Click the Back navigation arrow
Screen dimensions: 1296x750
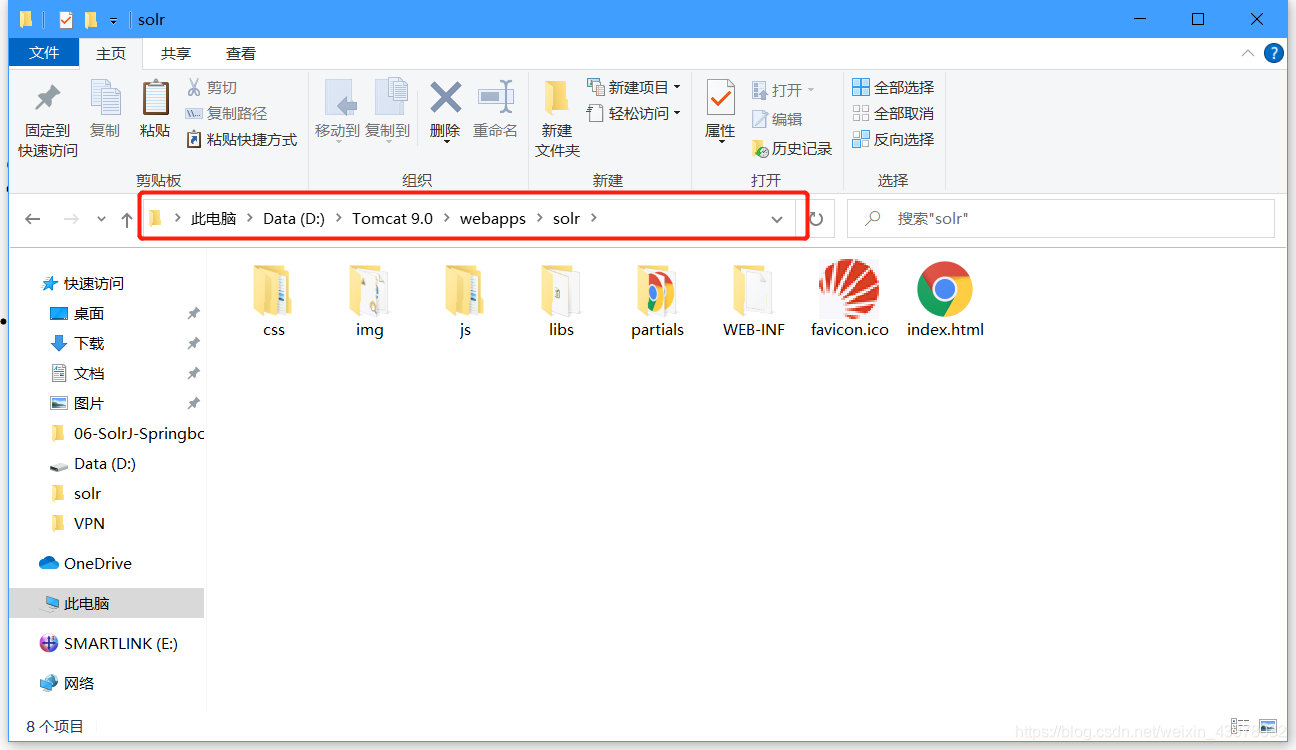pos(33,219)
